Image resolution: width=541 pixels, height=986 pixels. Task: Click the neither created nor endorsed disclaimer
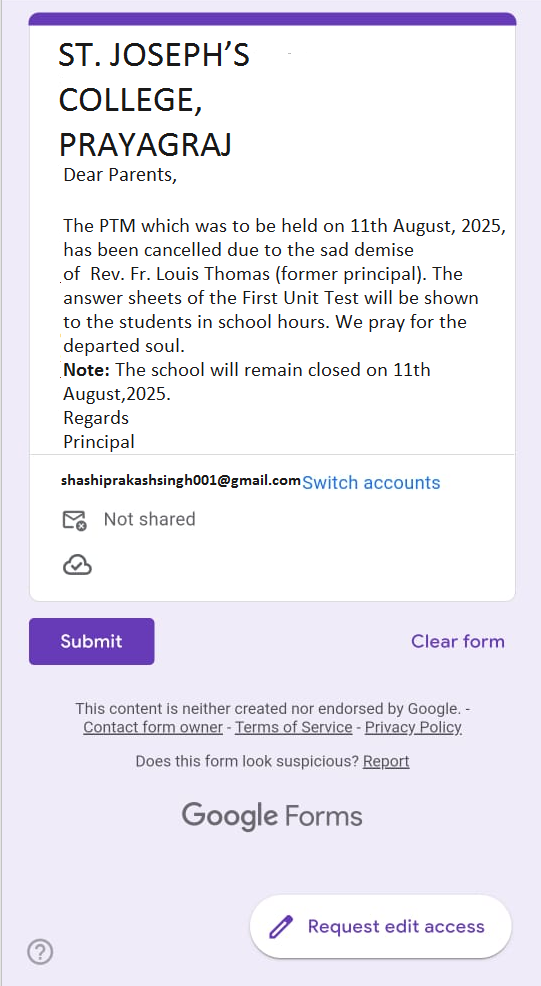pos(272,709)
